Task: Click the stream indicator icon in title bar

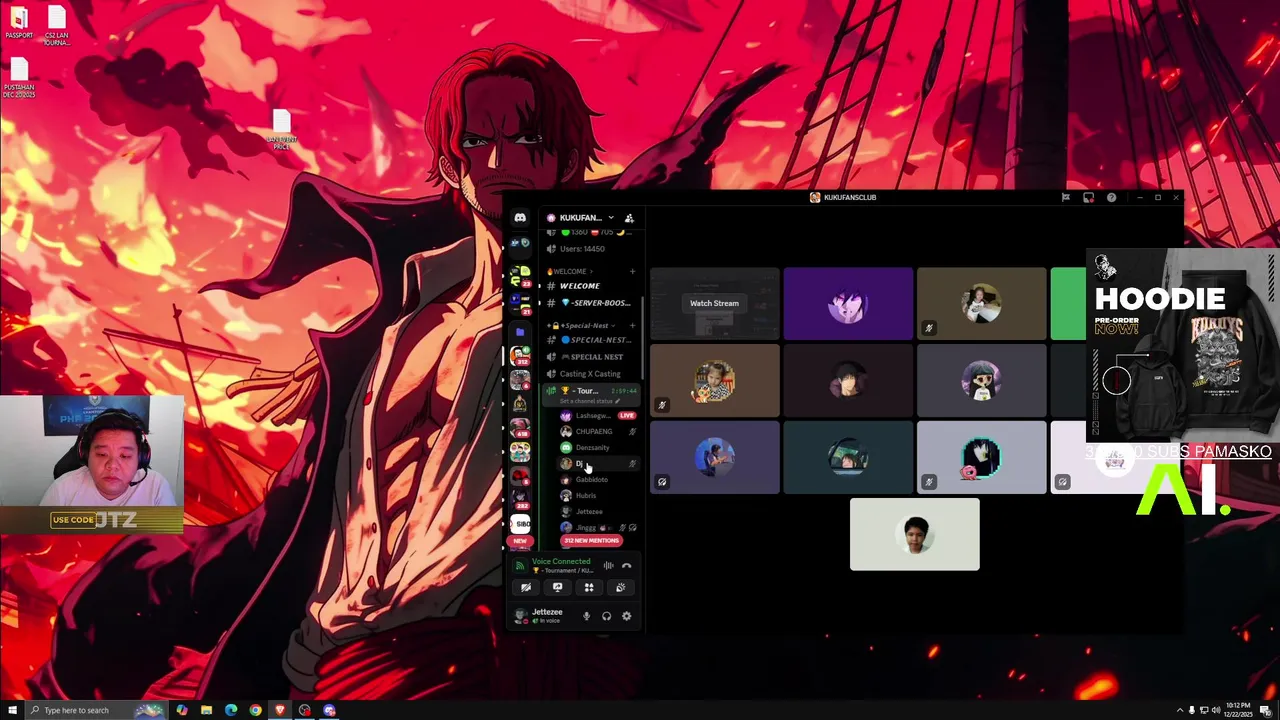Action: (x=1089, y=198)
